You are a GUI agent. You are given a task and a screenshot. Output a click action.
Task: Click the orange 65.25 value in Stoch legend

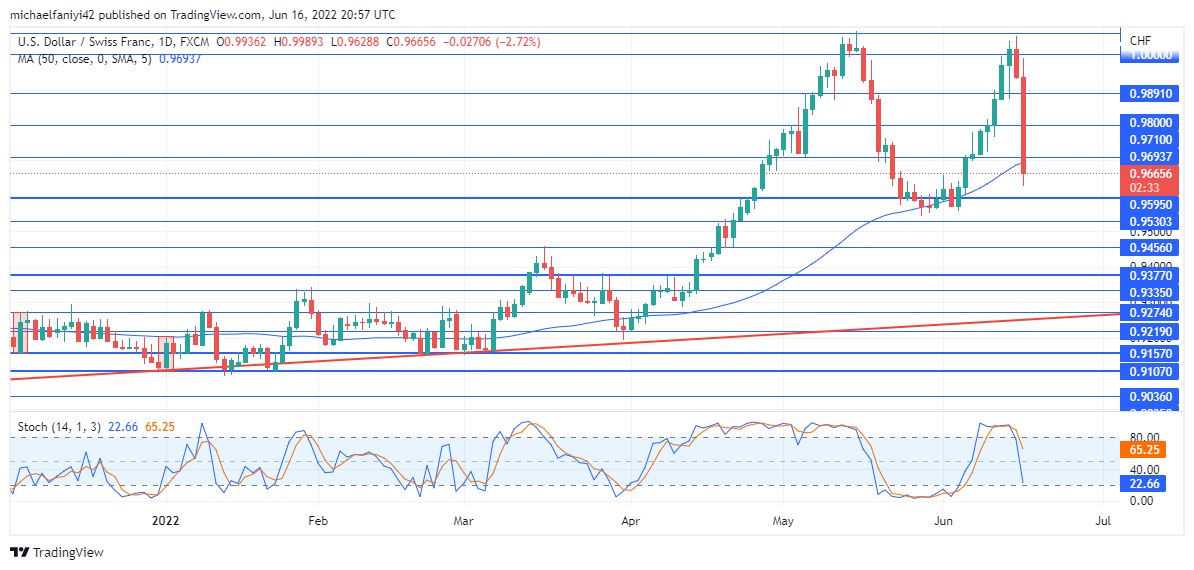click(160, 427)
